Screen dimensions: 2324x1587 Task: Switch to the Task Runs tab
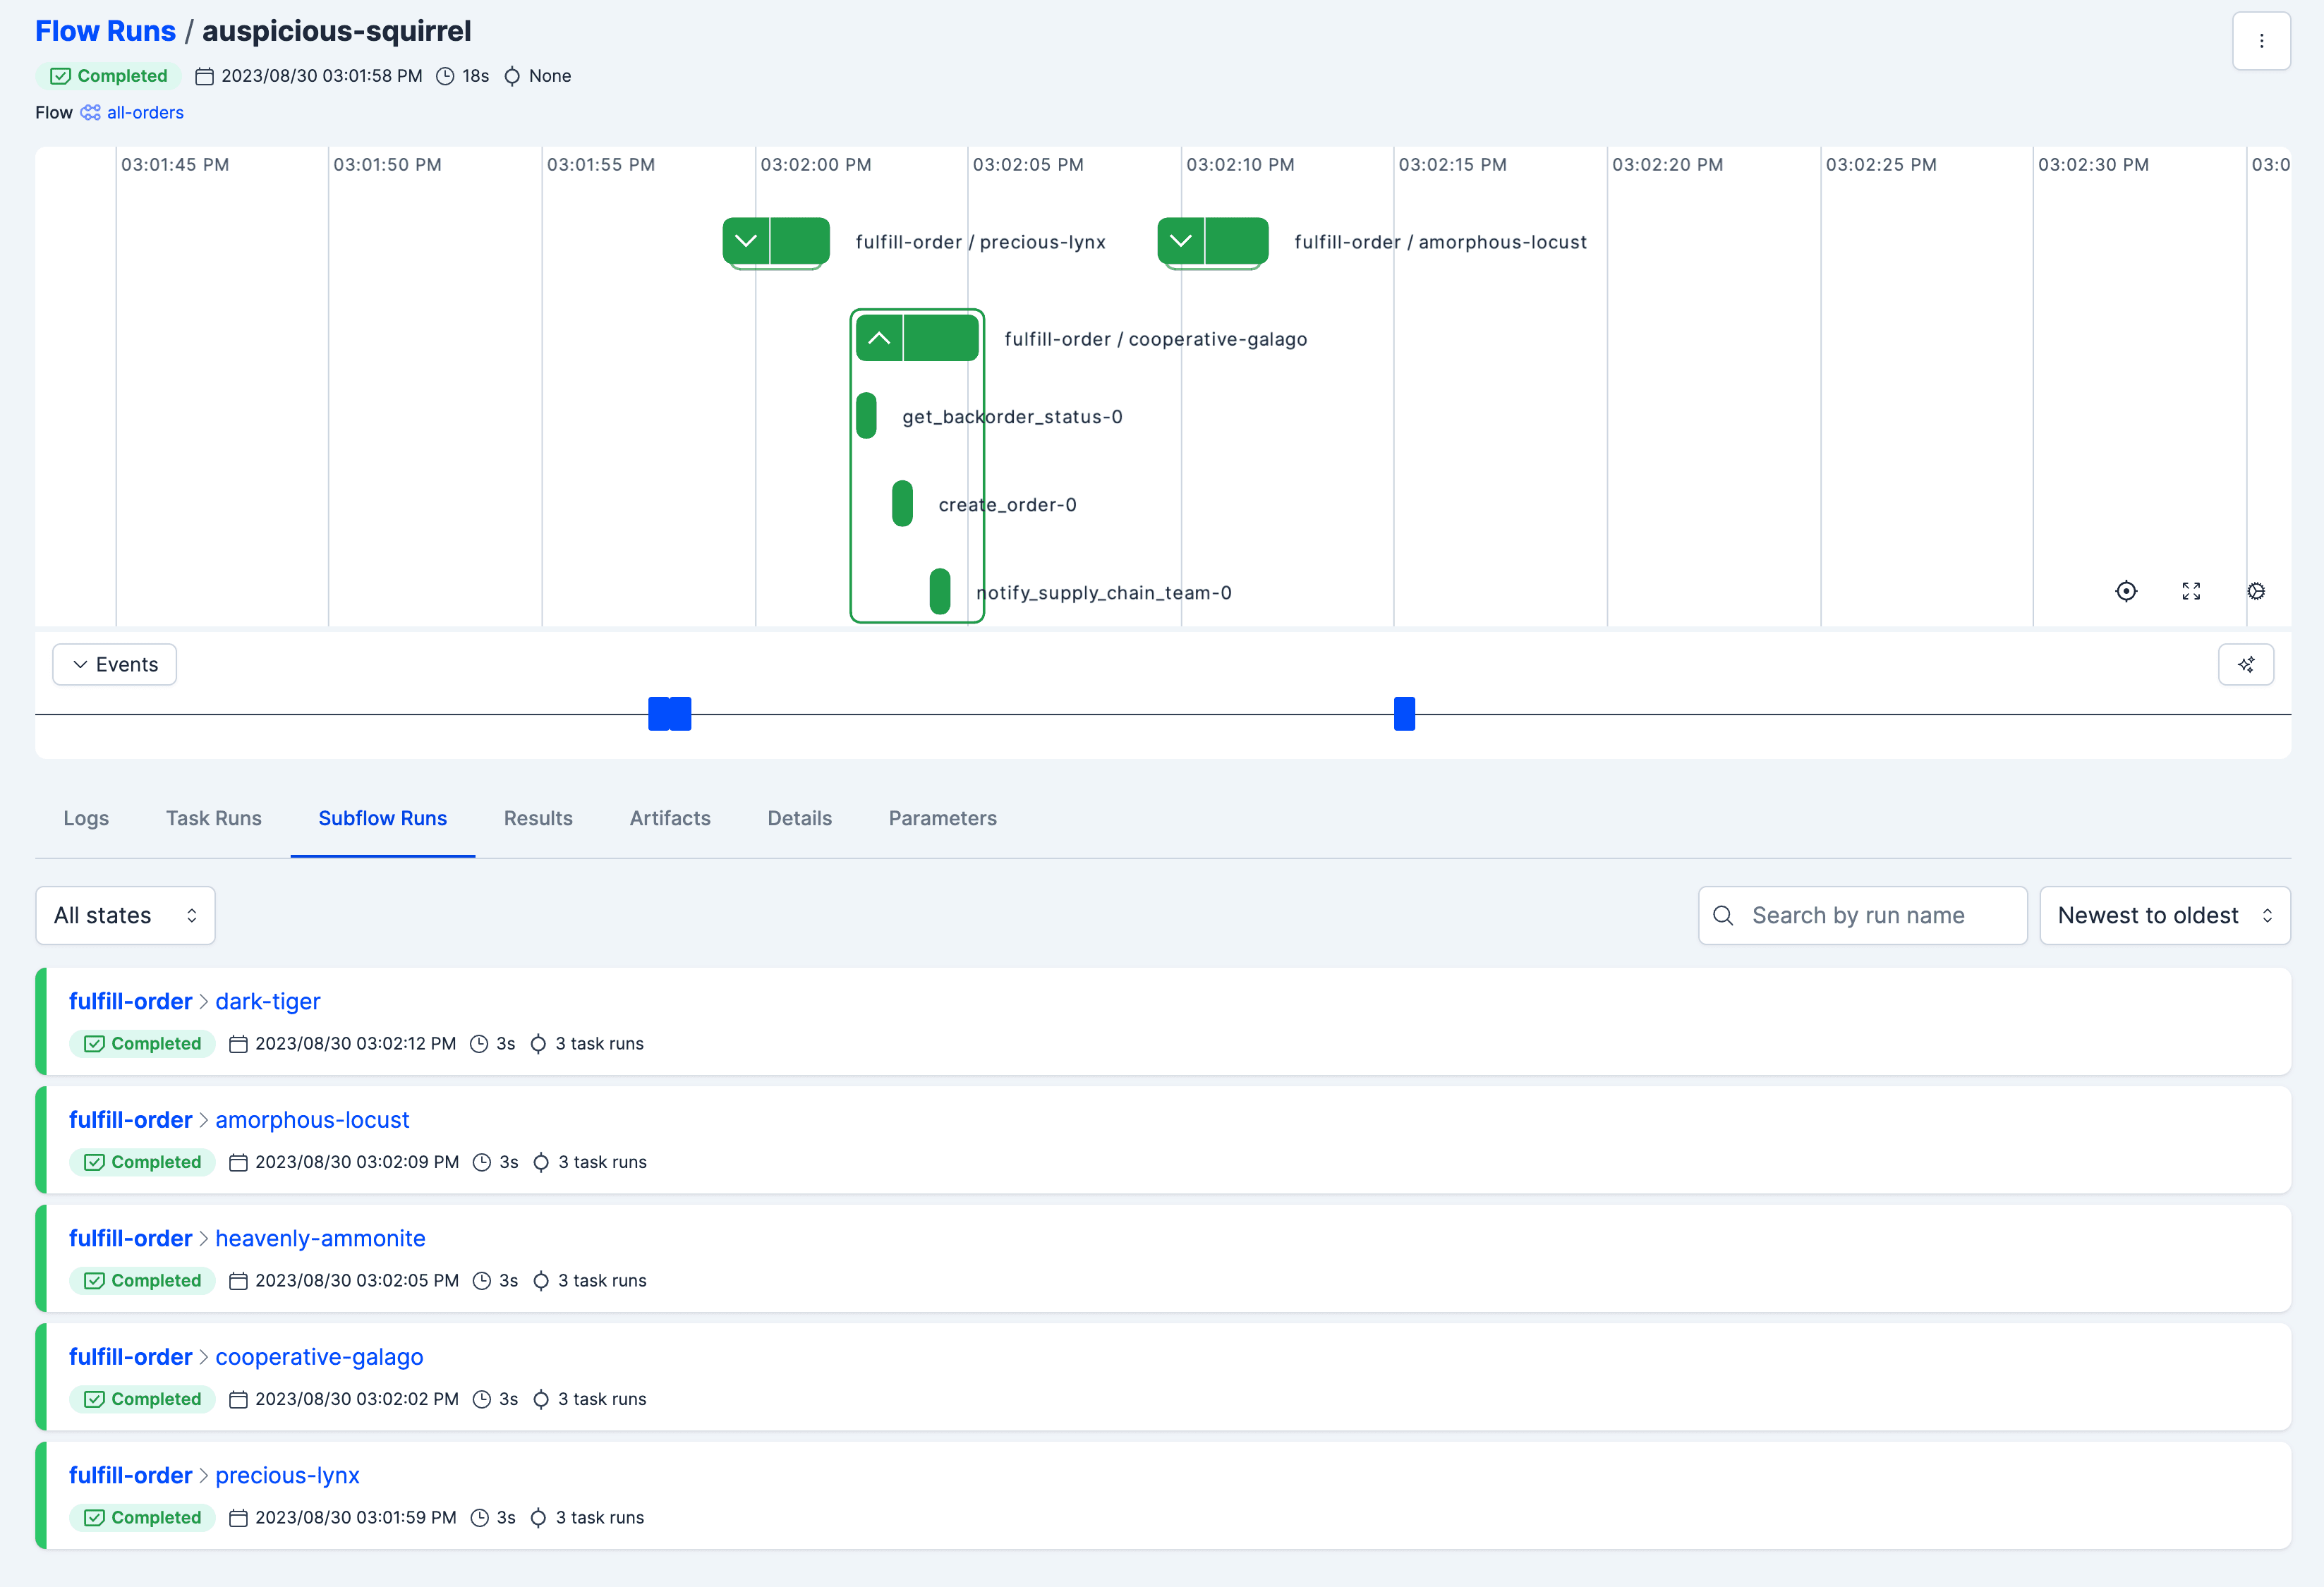(x=213, y=818)
